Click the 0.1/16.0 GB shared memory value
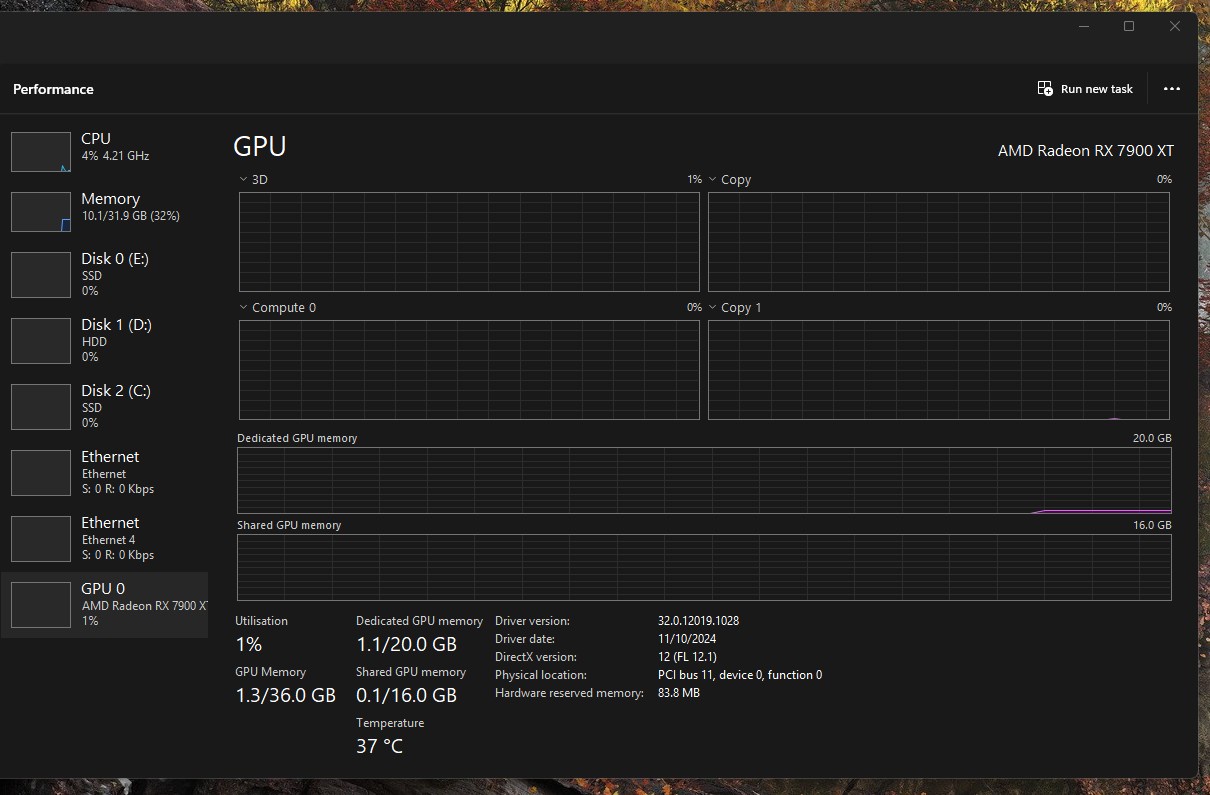The width and height of the screenshot is (1210, 795). [406, 695]
